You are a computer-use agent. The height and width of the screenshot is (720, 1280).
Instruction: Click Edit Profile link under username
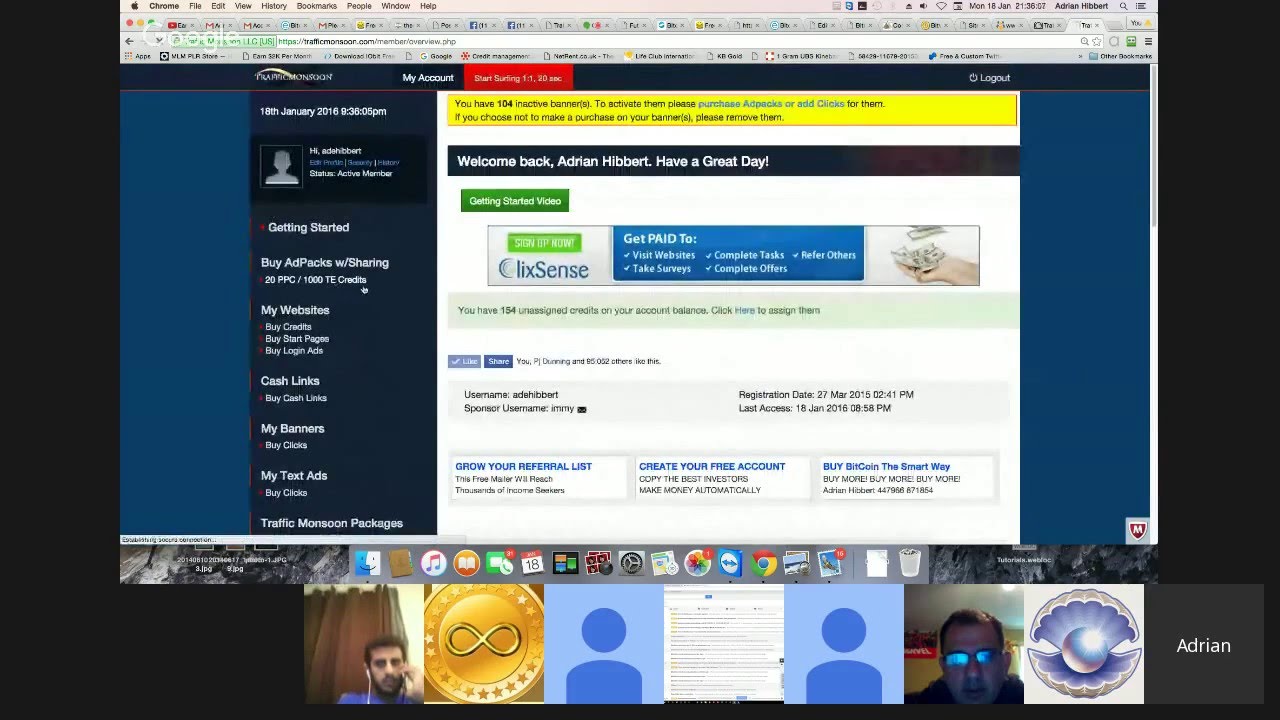pyautogui.click(x=326, y=162)
